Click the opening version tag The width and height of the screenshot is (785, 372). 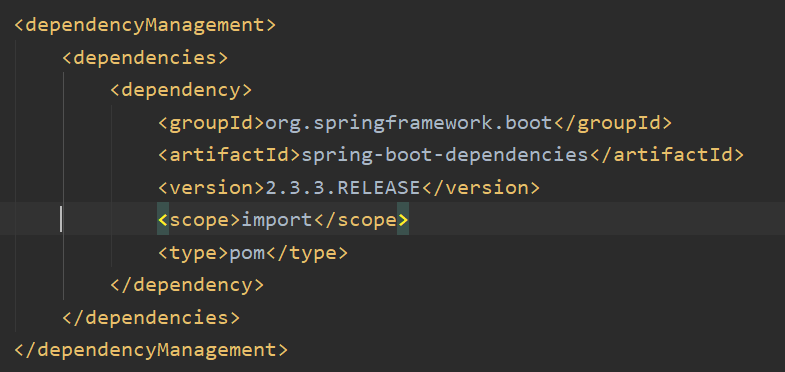coord(211,188)
